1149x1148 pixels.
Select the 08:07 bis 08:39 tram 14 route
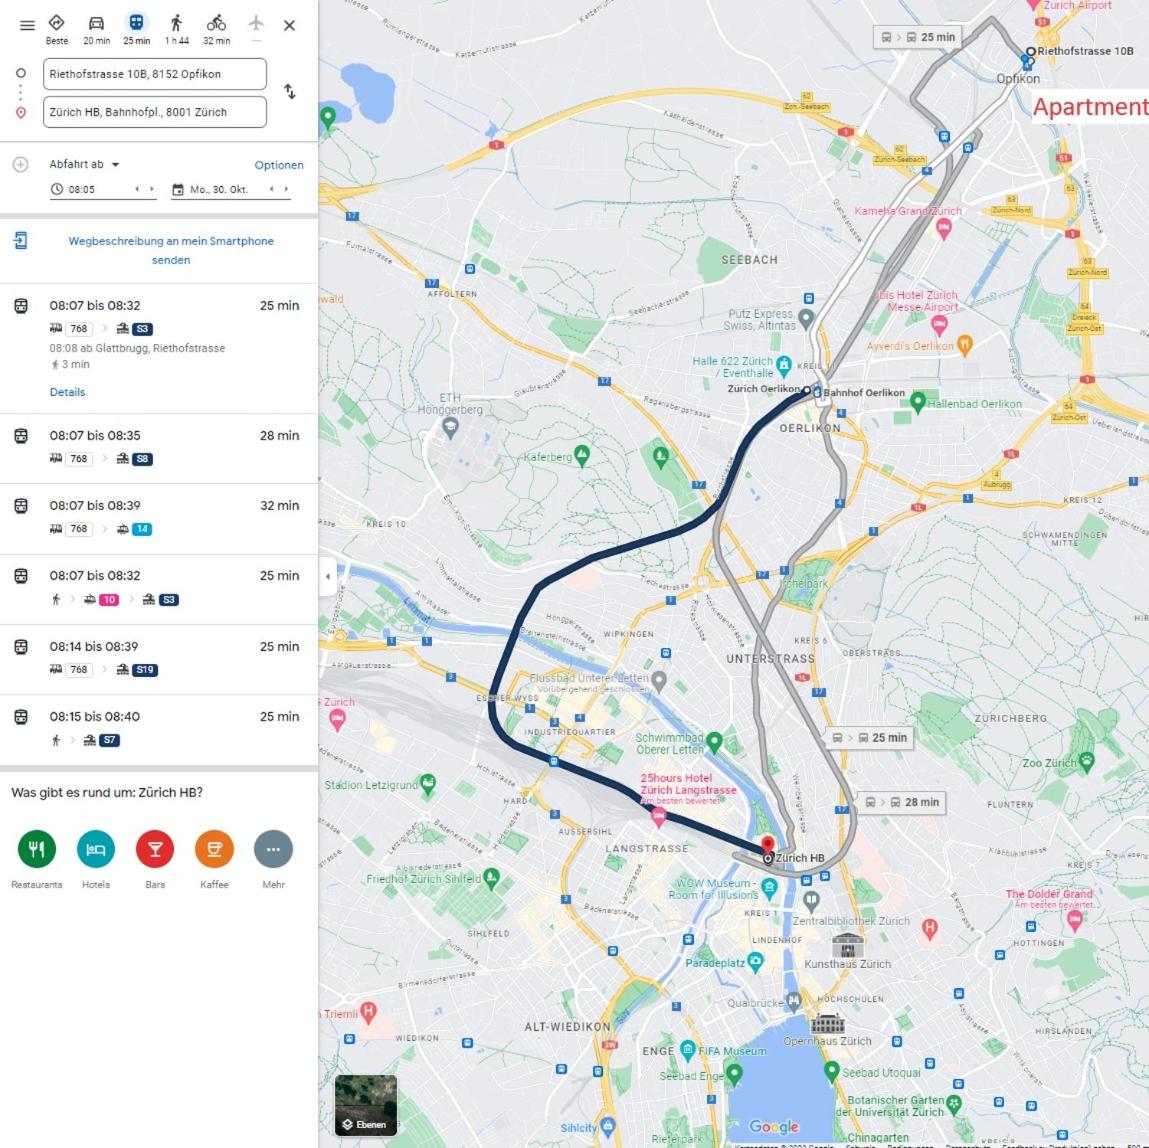pos(159,518)
